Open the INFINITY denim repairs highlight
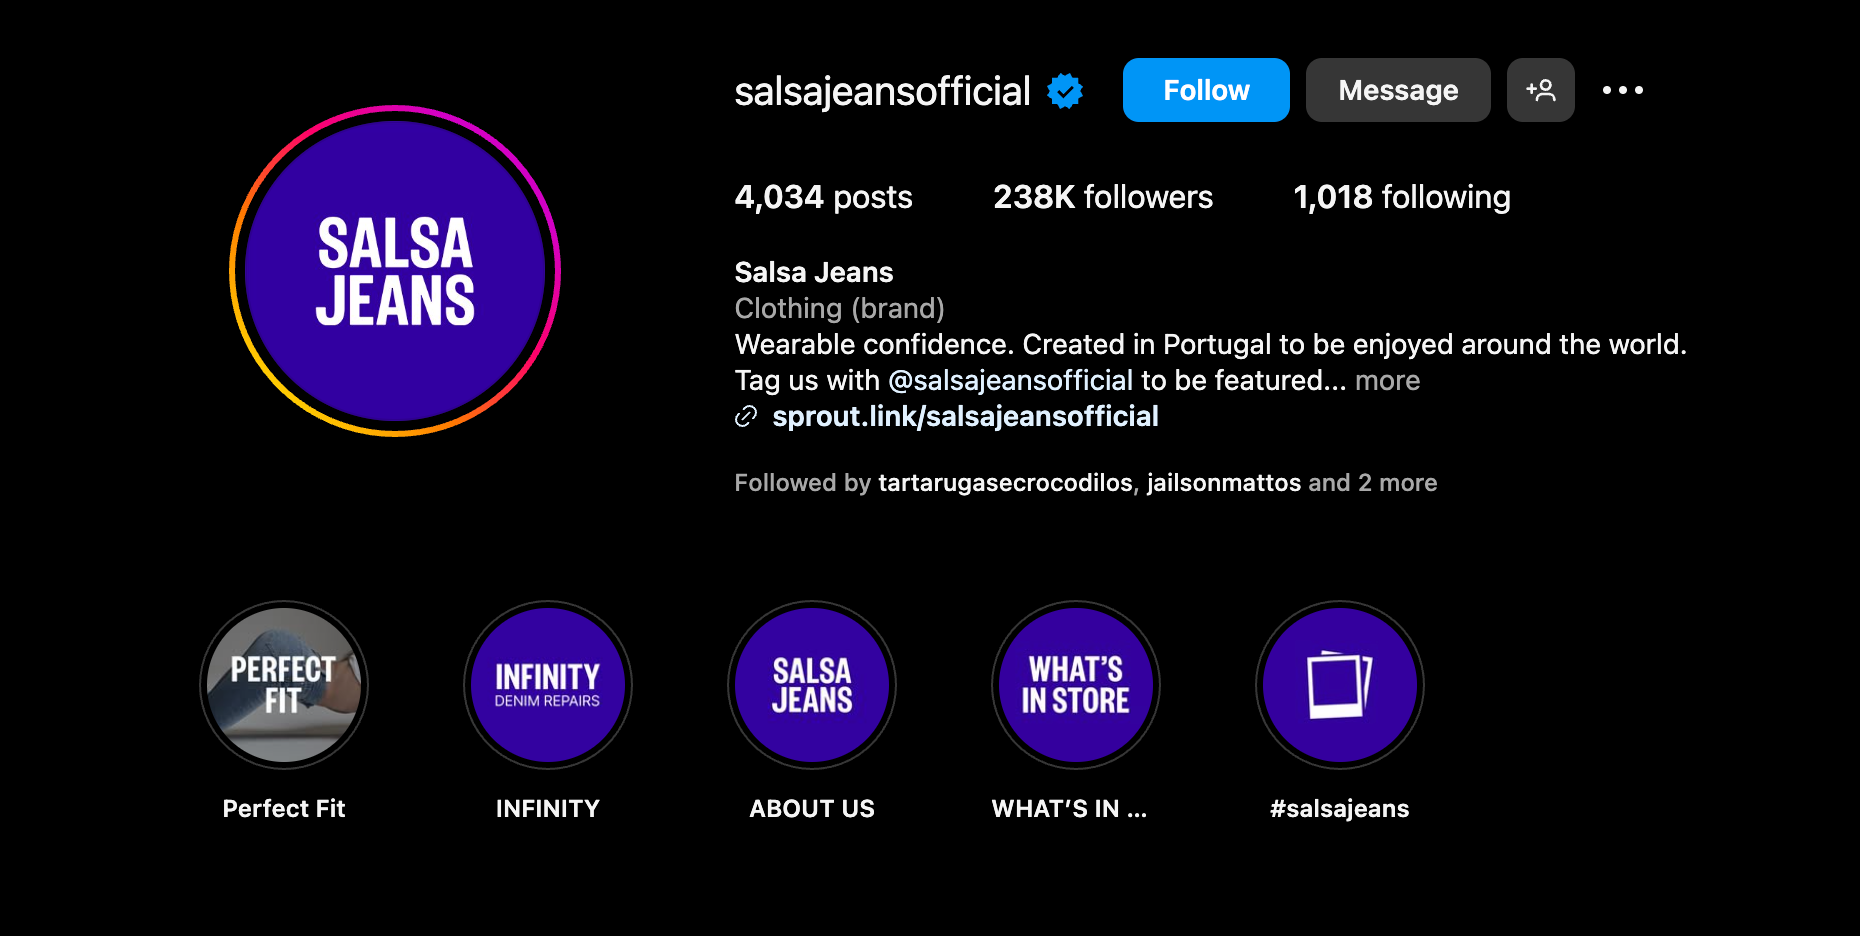Image resolution: width=1860 pixels, height=936 pixels. (548, 685)
